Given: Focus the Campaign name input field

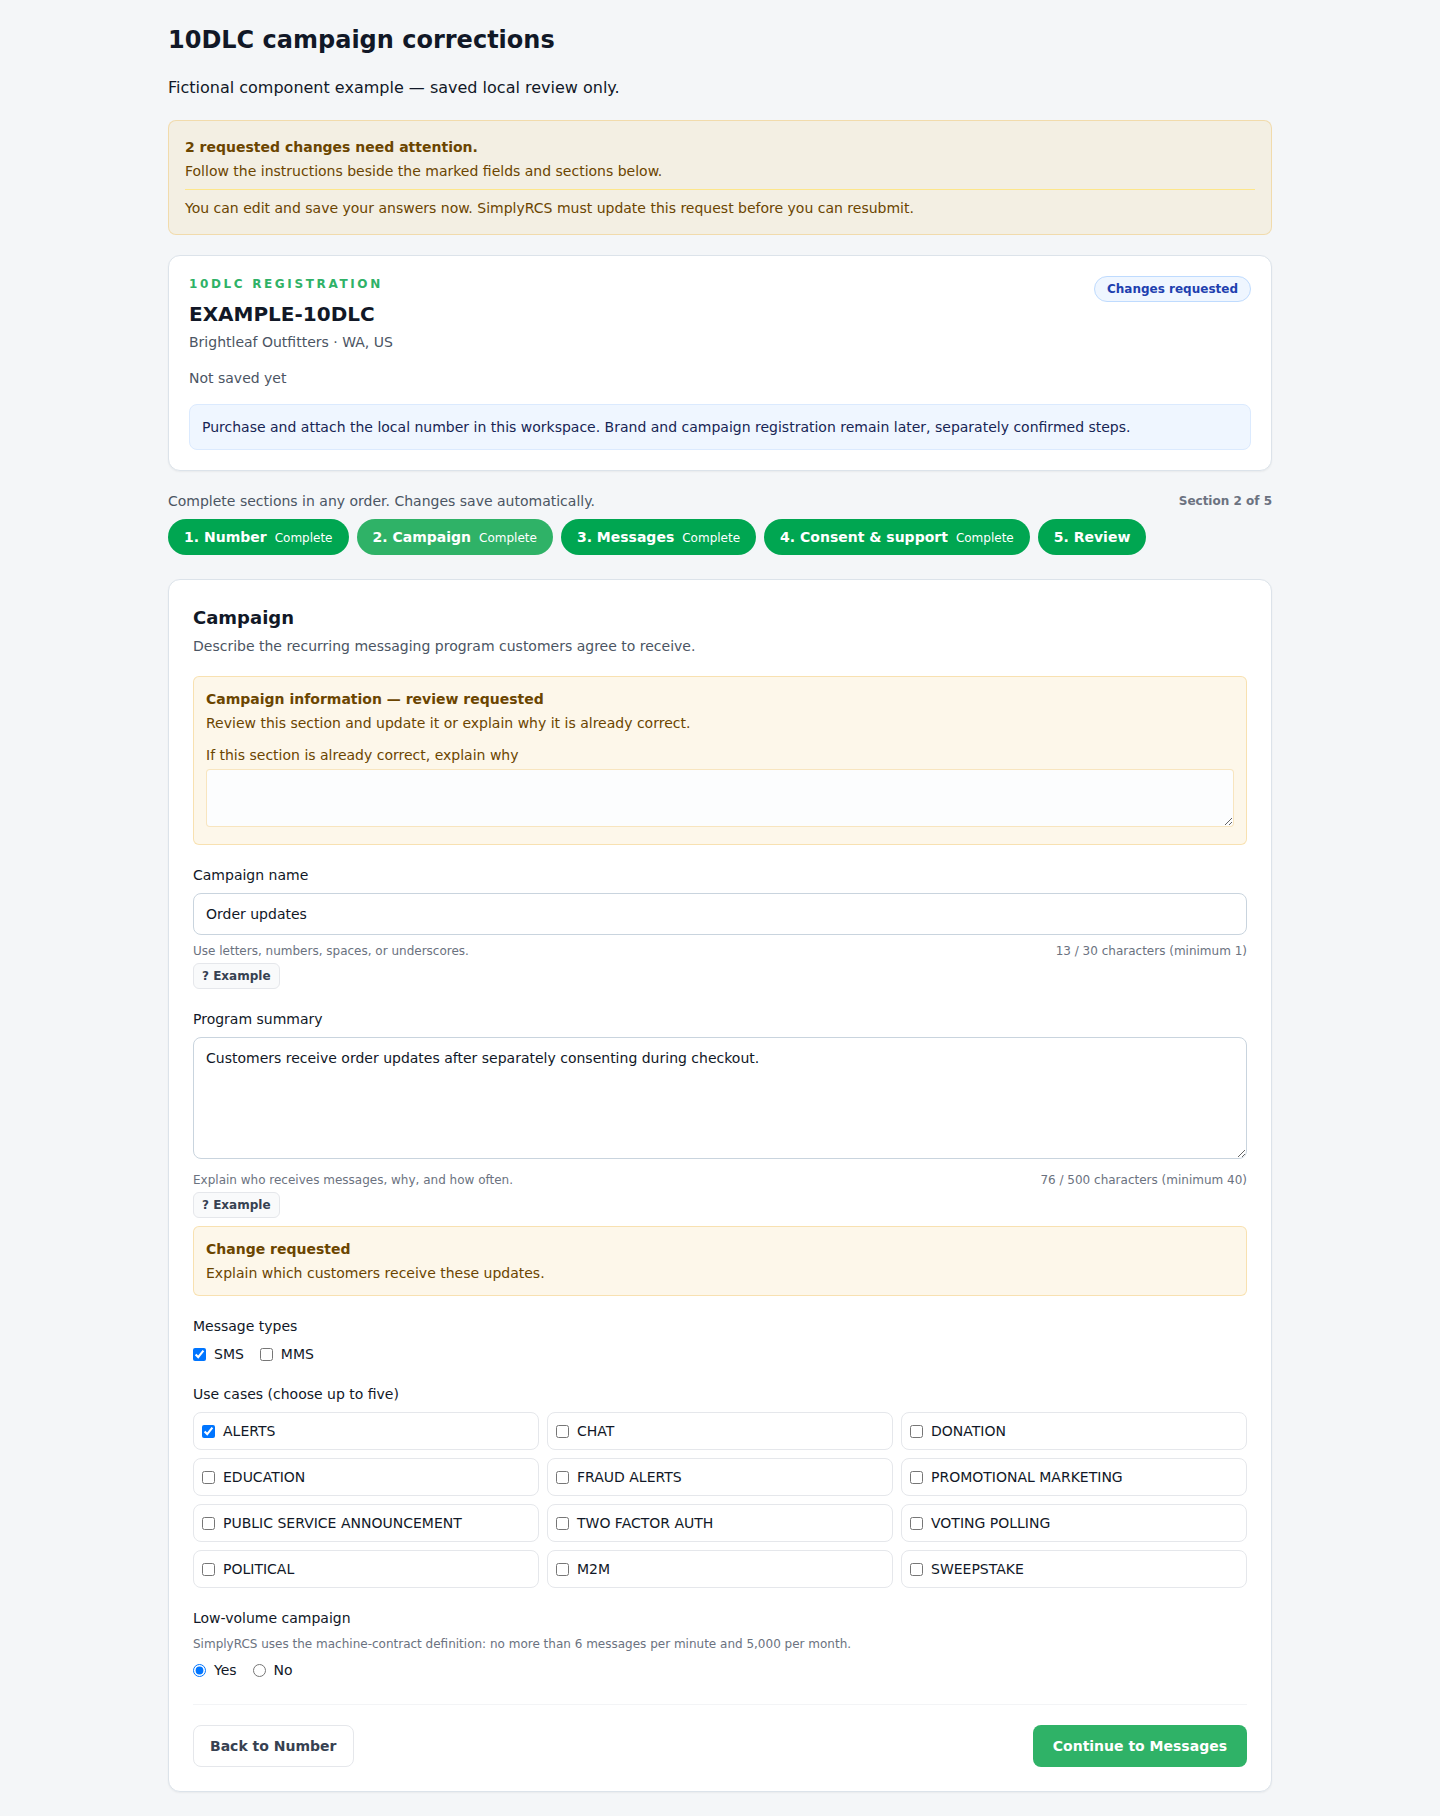Looking at the screenshot, I should 720,914.
